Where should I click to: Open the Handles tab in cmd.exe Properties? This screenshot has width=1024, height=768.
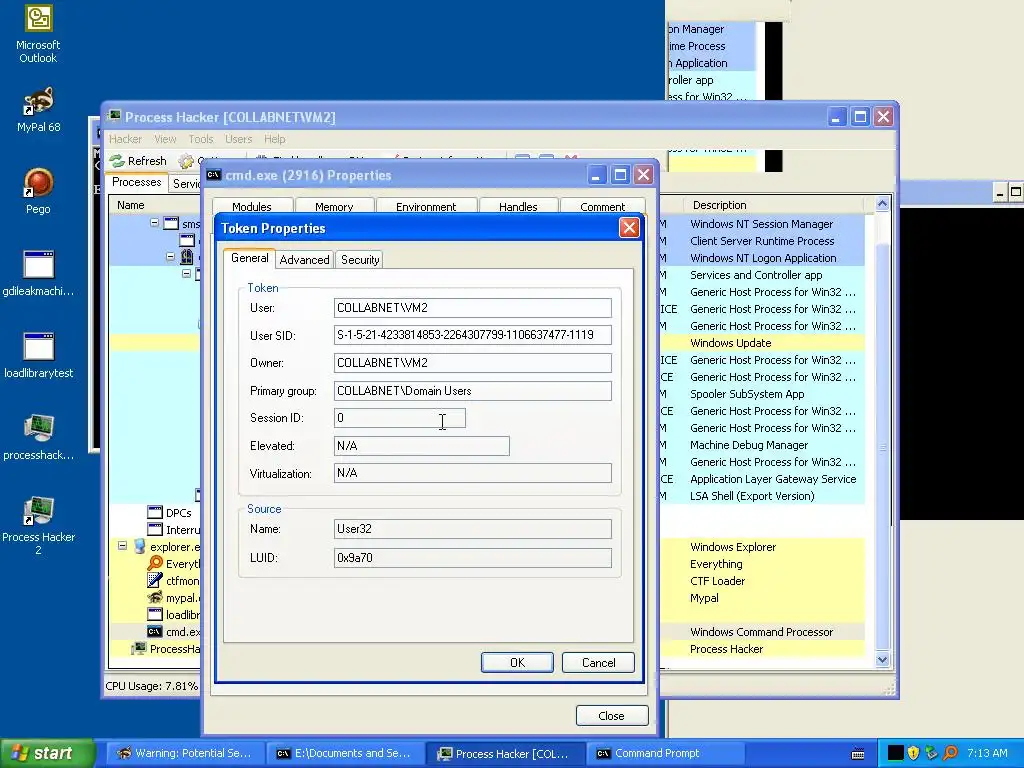click(518, 206)
